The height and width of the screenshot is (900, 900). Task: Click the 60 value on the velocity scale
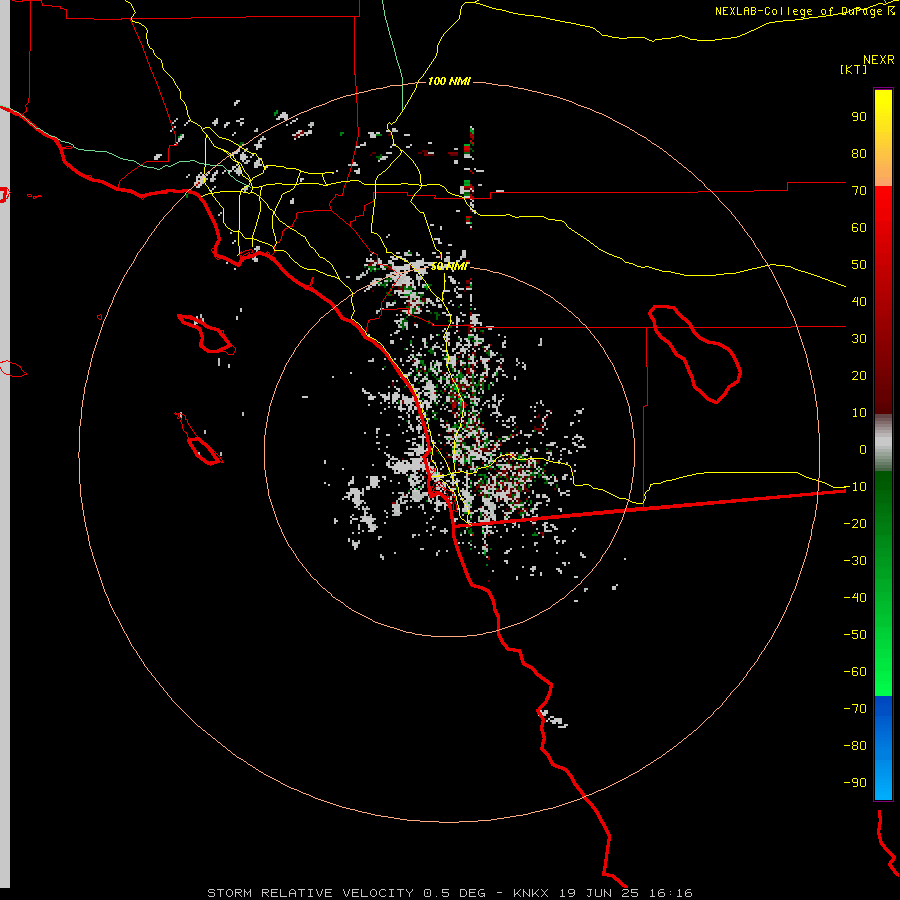click(859, 227)
